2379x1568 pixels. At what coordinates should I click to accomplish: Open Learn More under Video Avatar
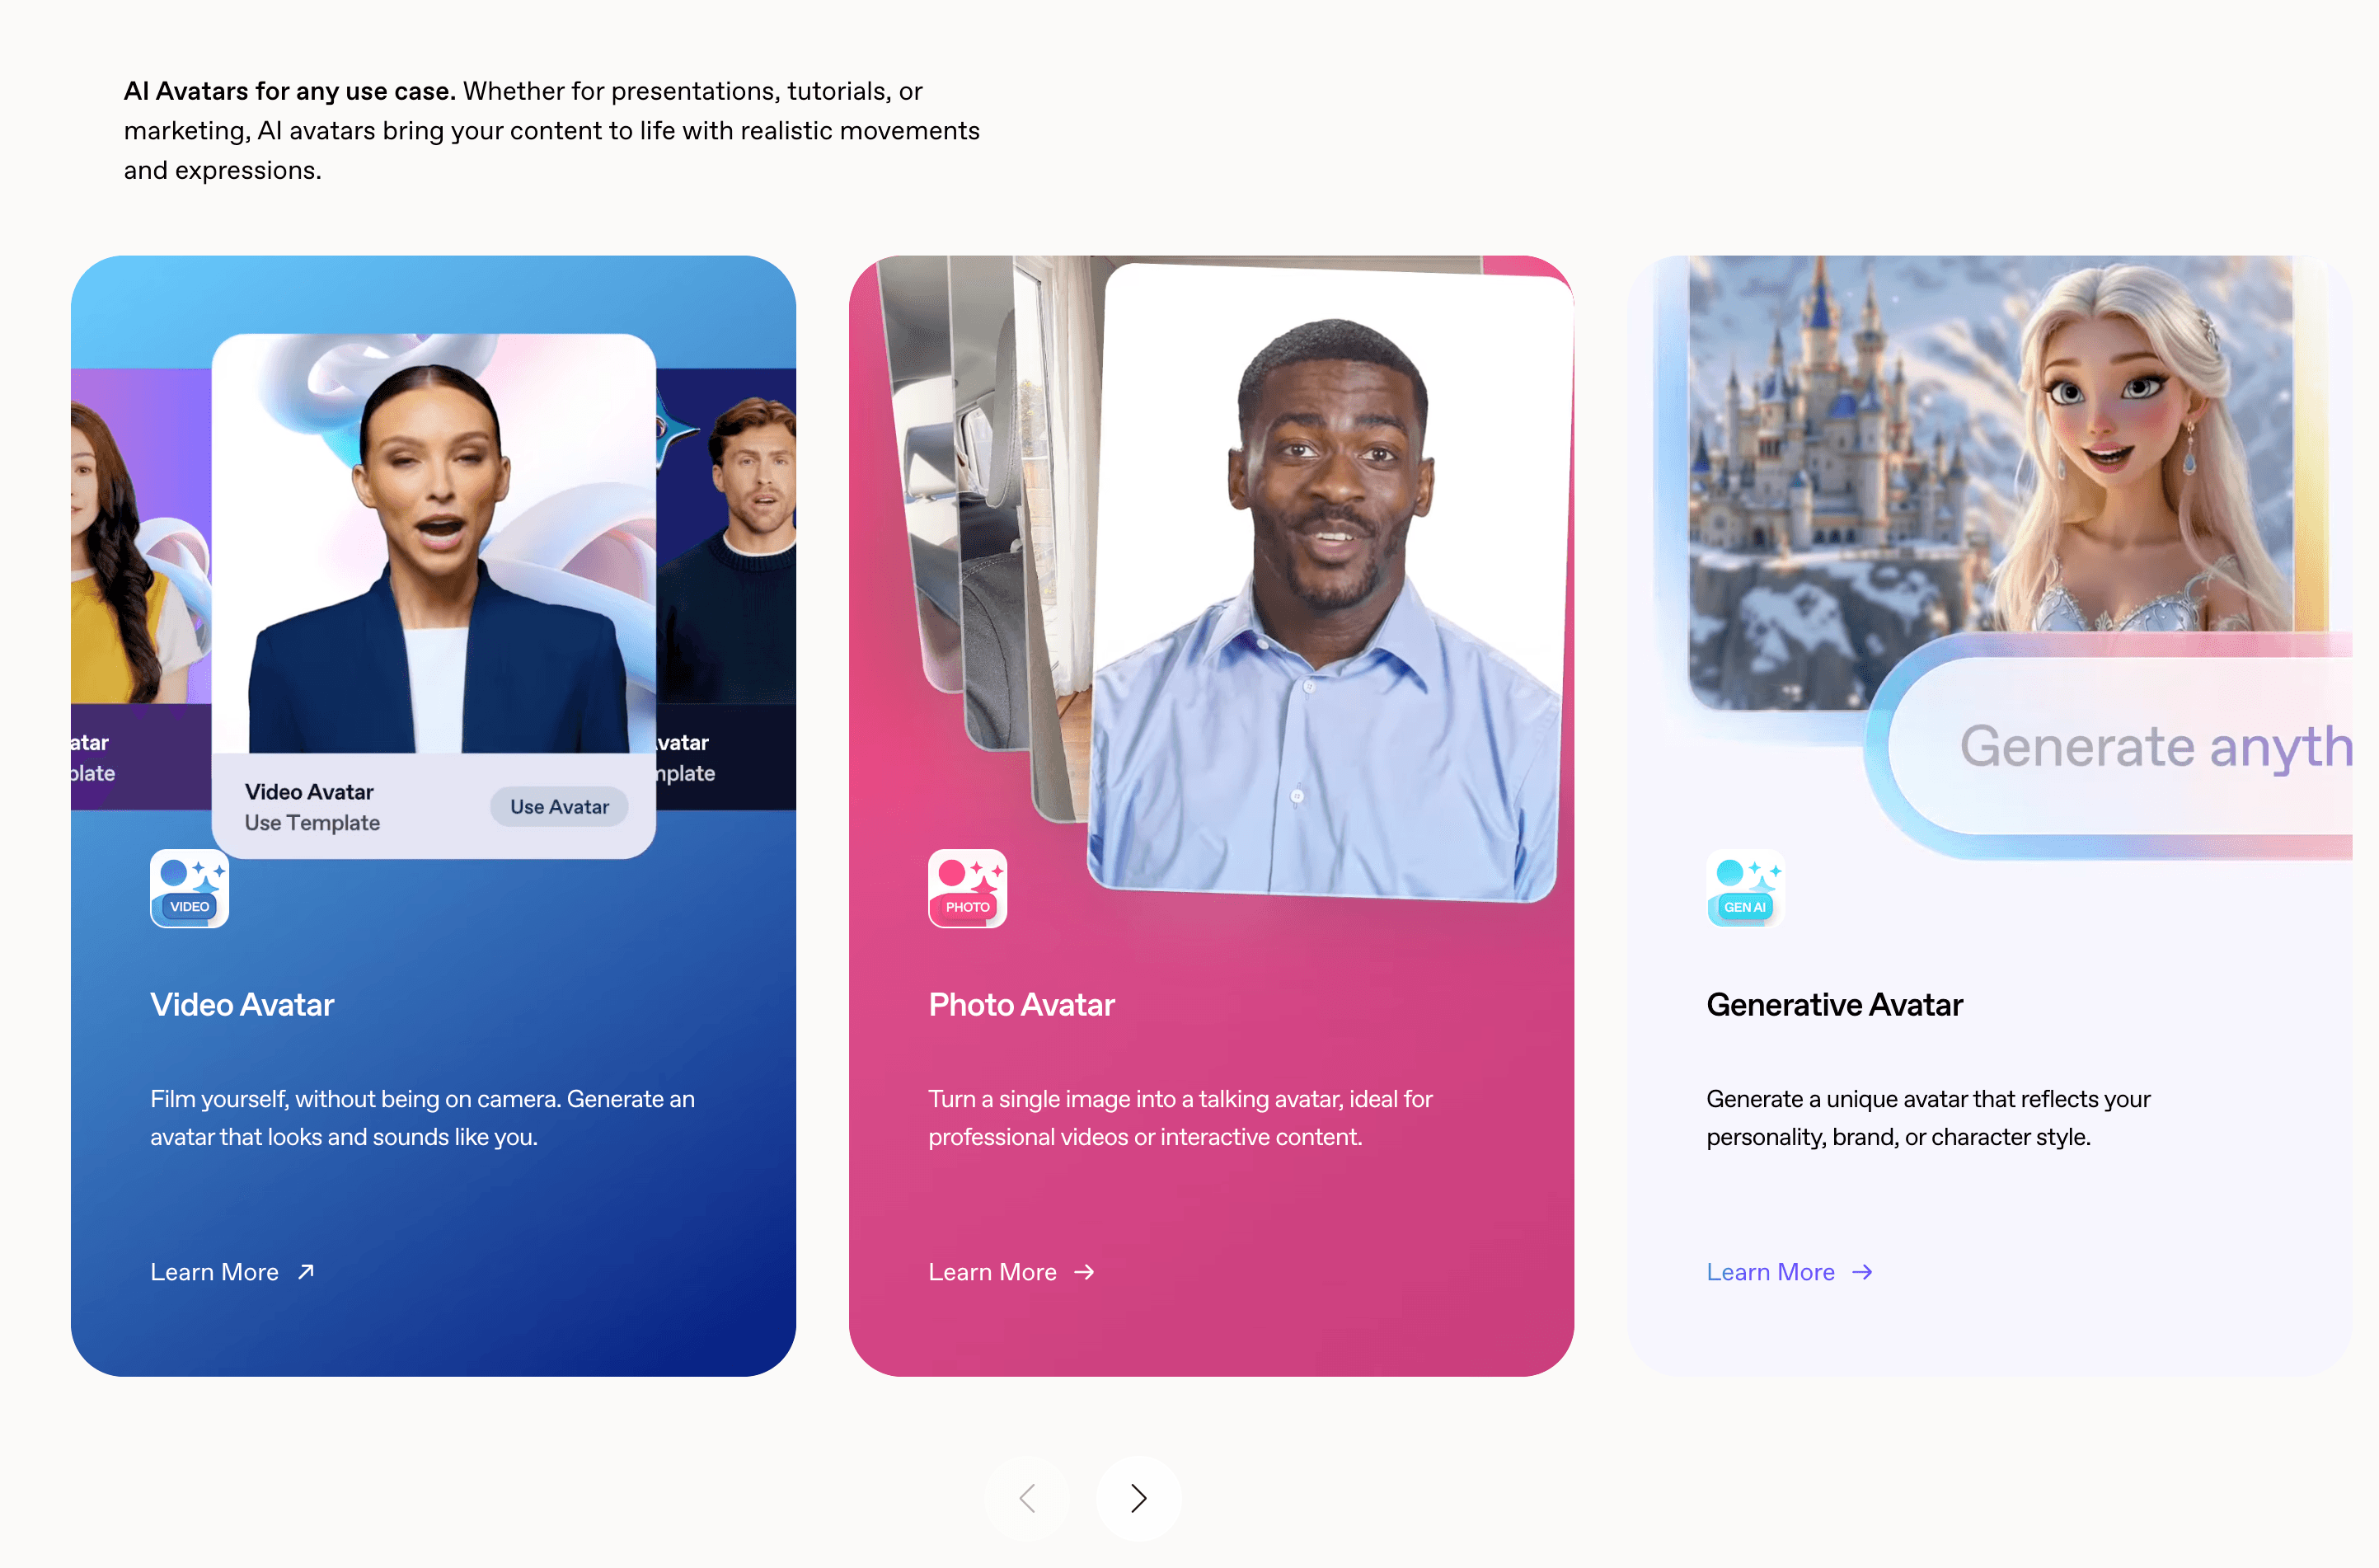(x=214, y=1271)
